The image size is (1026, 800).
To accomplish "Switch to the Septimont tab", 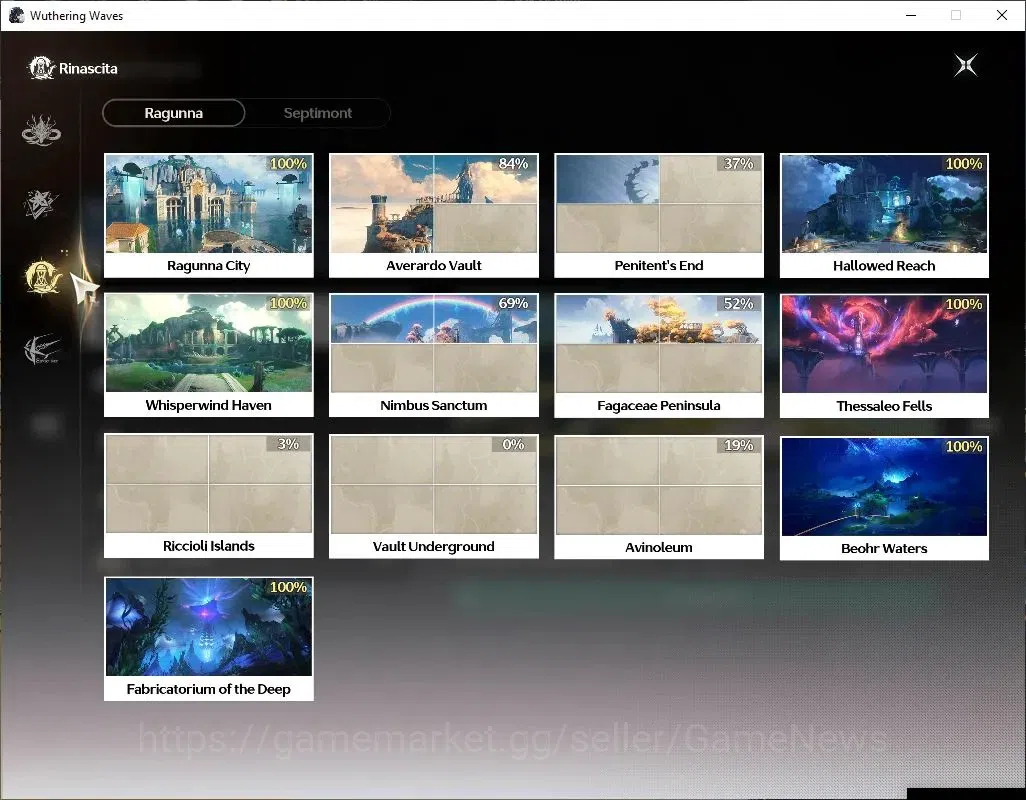I will coord(318,113).
